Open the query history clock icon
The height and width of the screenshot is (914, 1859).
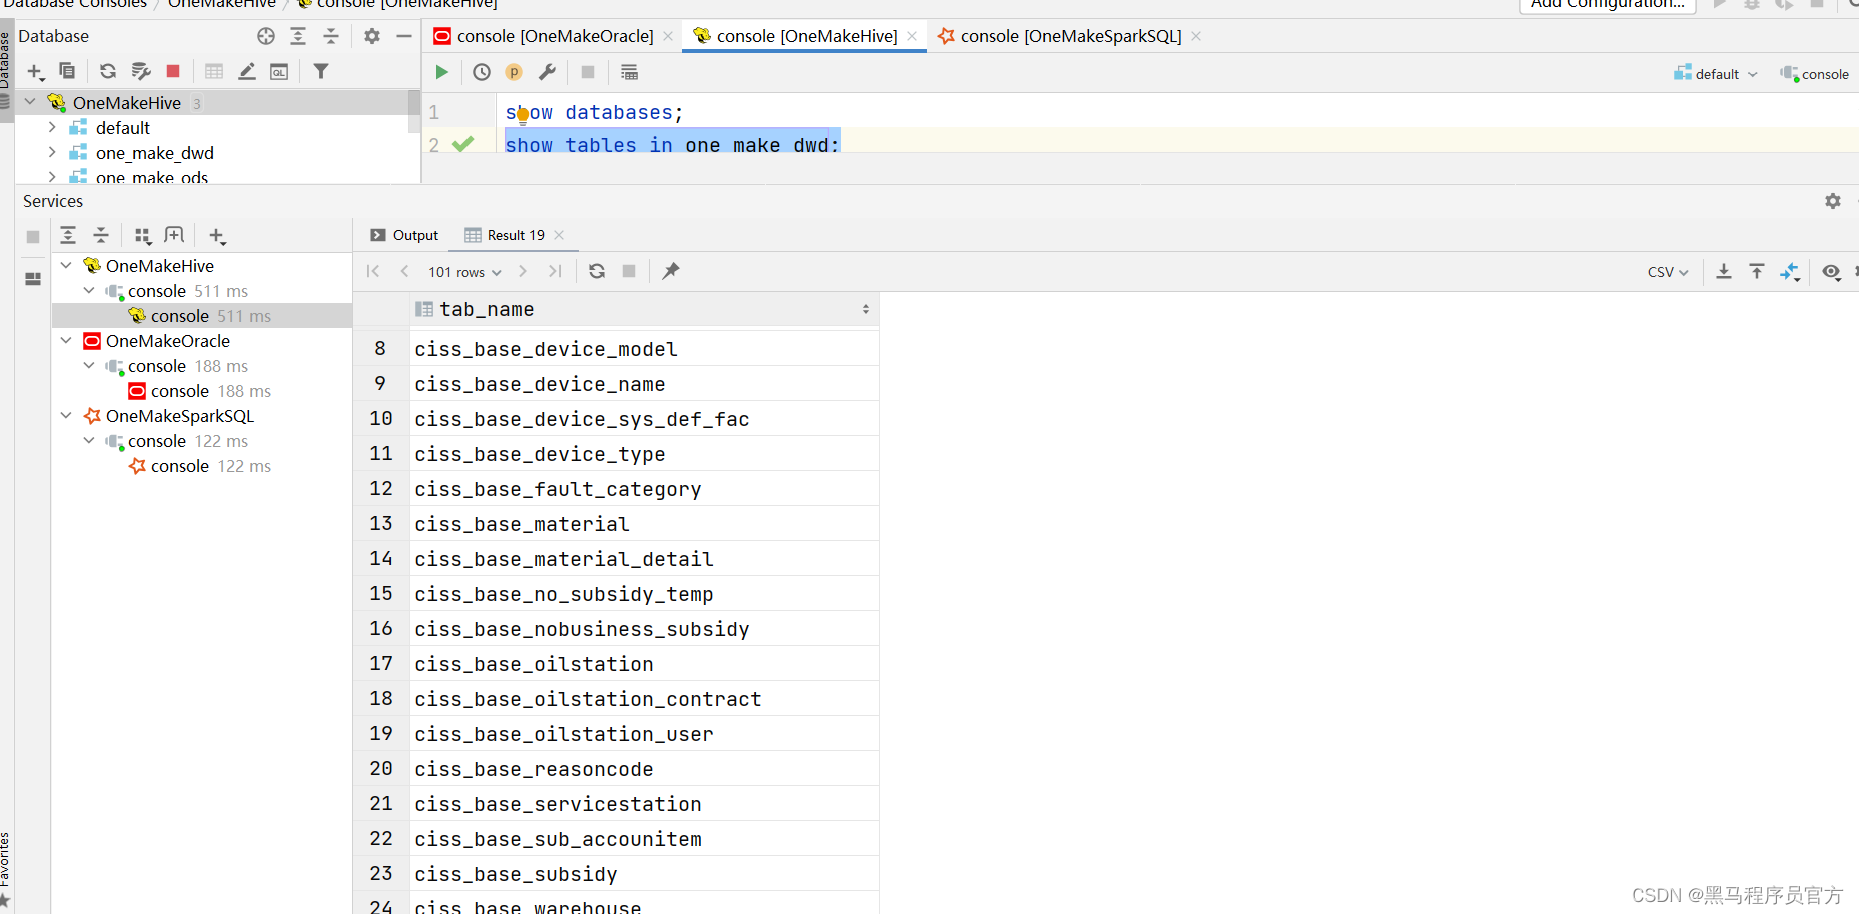(x=482, y=72)
